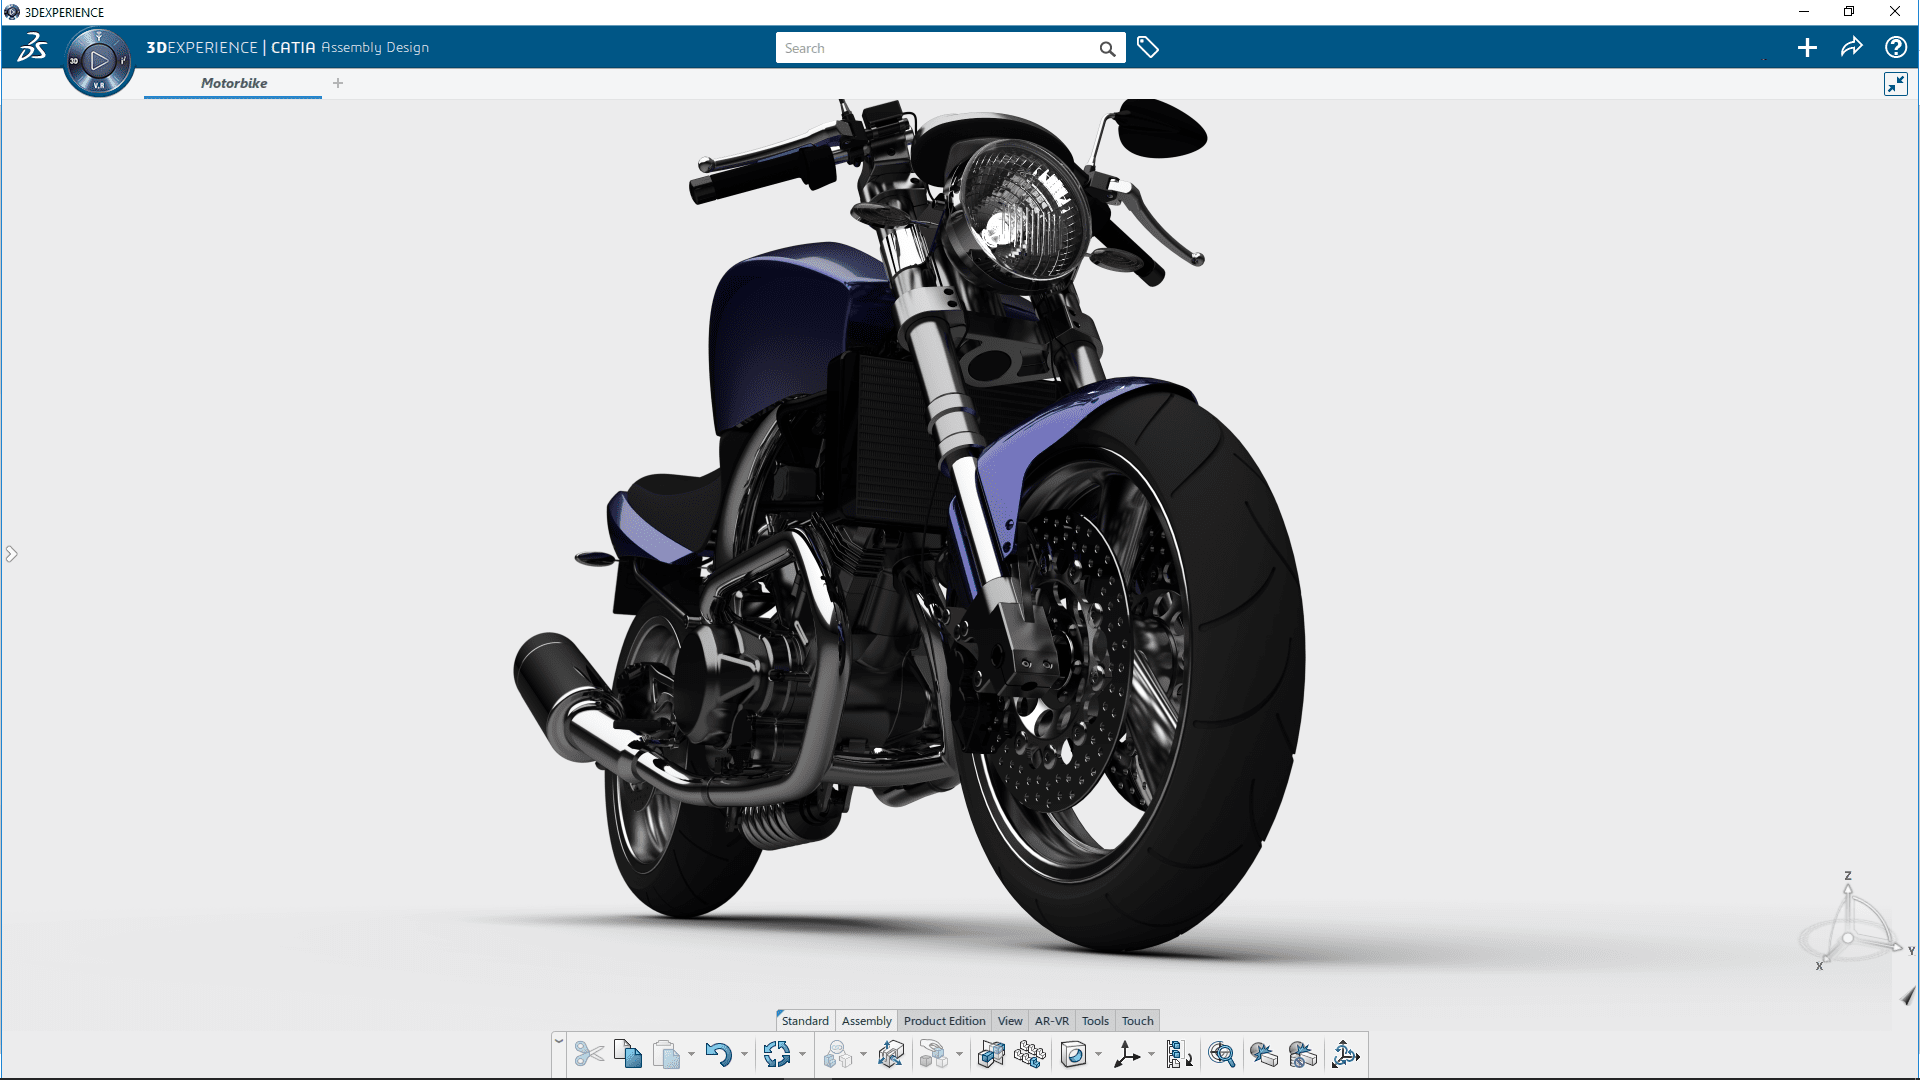Add a new tab next to Motorbike
Viewport: 1920px width, 1080px height.
pos(338,83)
